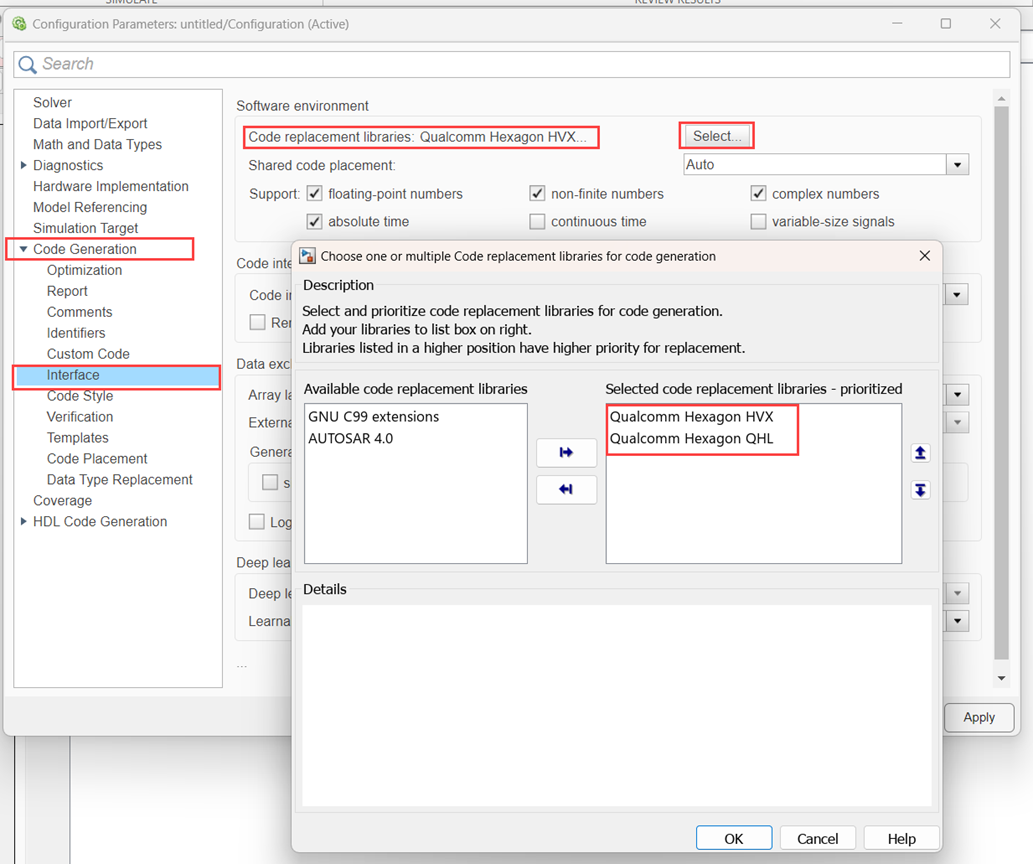Collapse the Code Generation tree node

(x=24, y=249)
